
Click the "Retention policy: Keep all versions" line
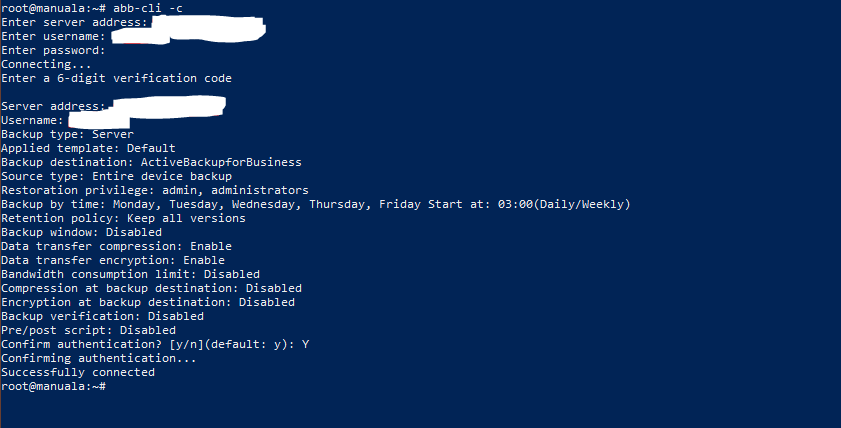[x=123, y=218]
